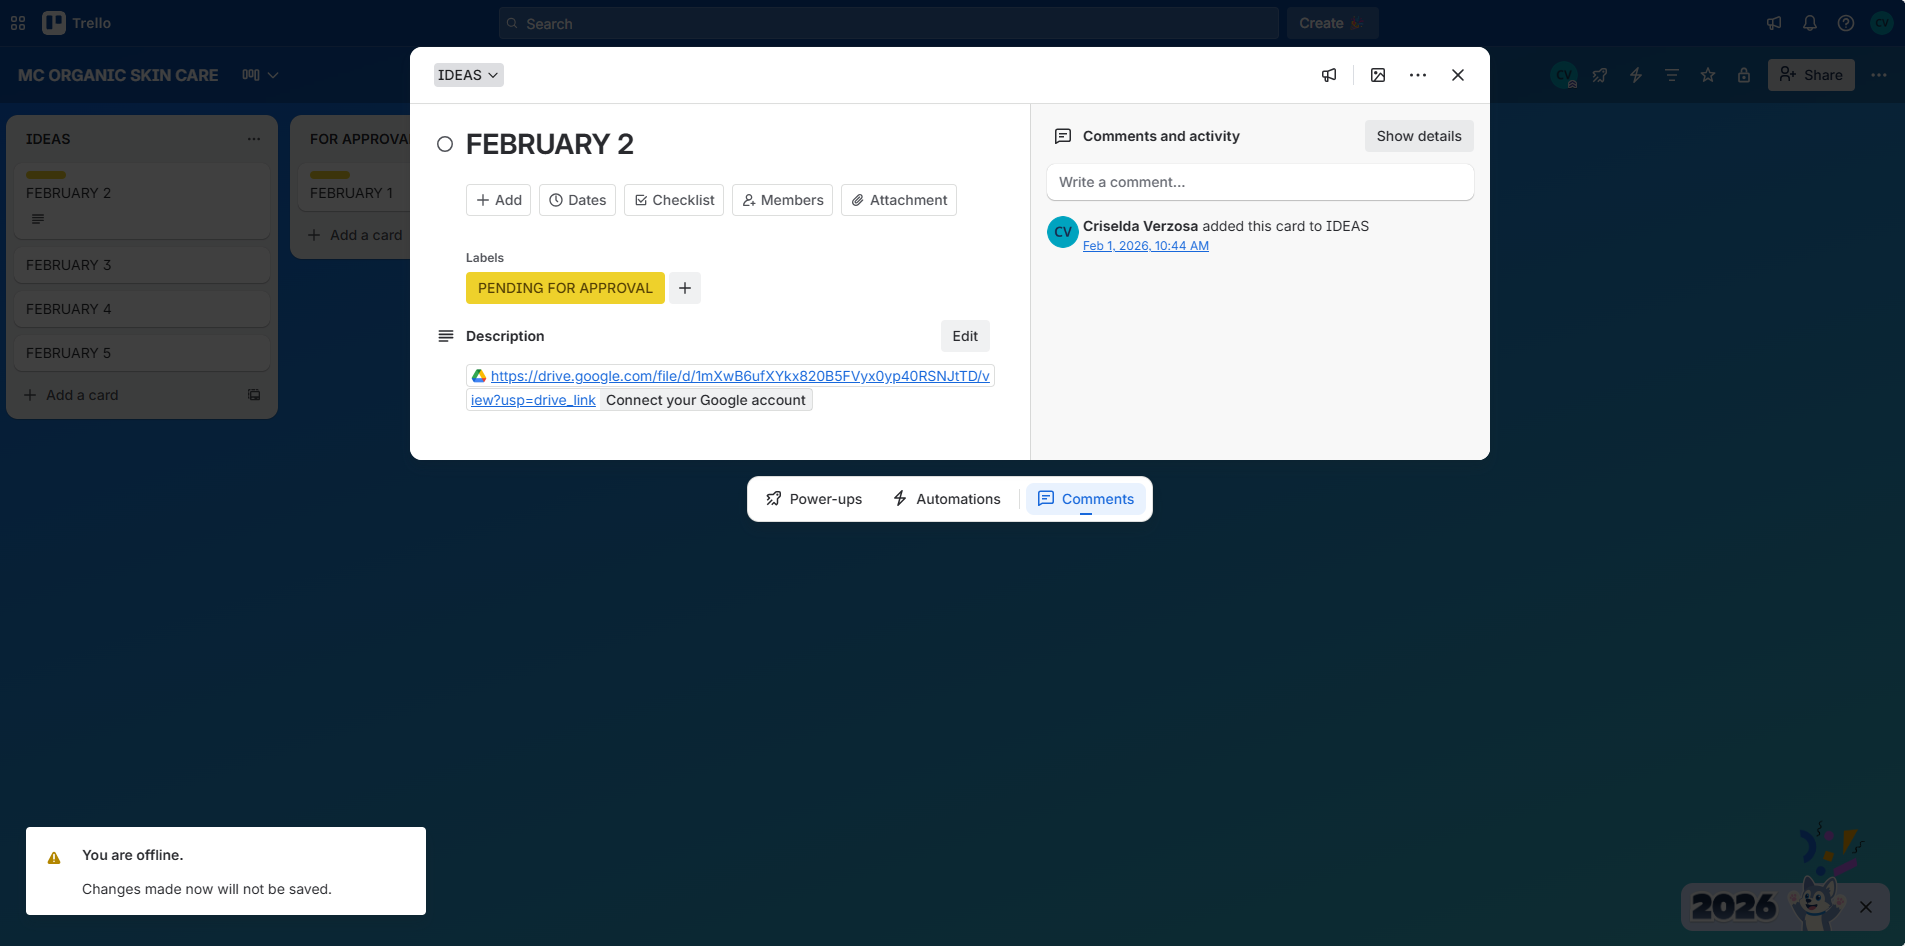
Task: Open the account avatar menu in top bar
Action: [1882, 23]
